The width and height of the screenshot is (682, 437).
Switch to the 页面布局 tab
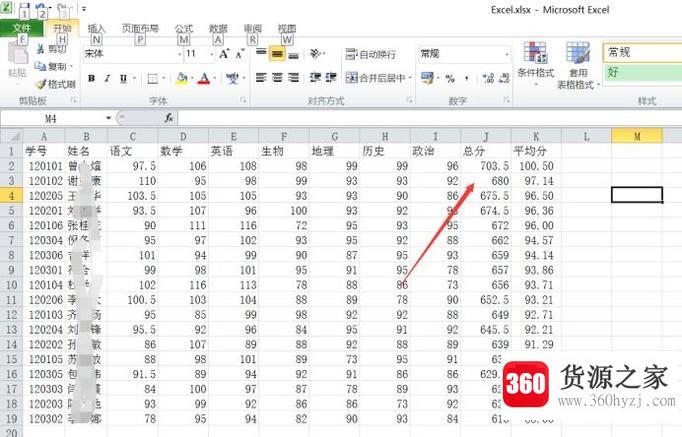click(x=140, y=29)
